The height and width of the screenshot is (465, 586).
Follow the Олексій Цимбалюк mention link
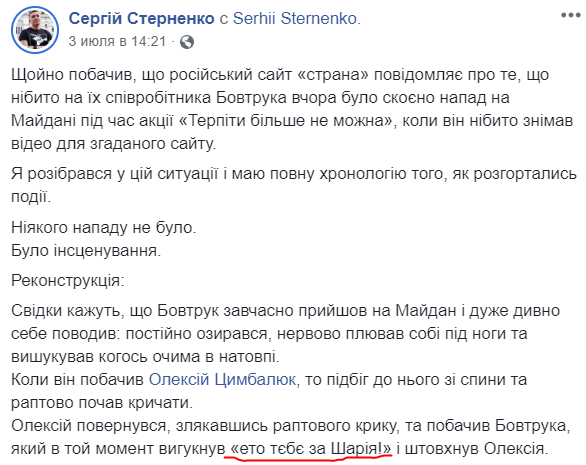(222, 379)
